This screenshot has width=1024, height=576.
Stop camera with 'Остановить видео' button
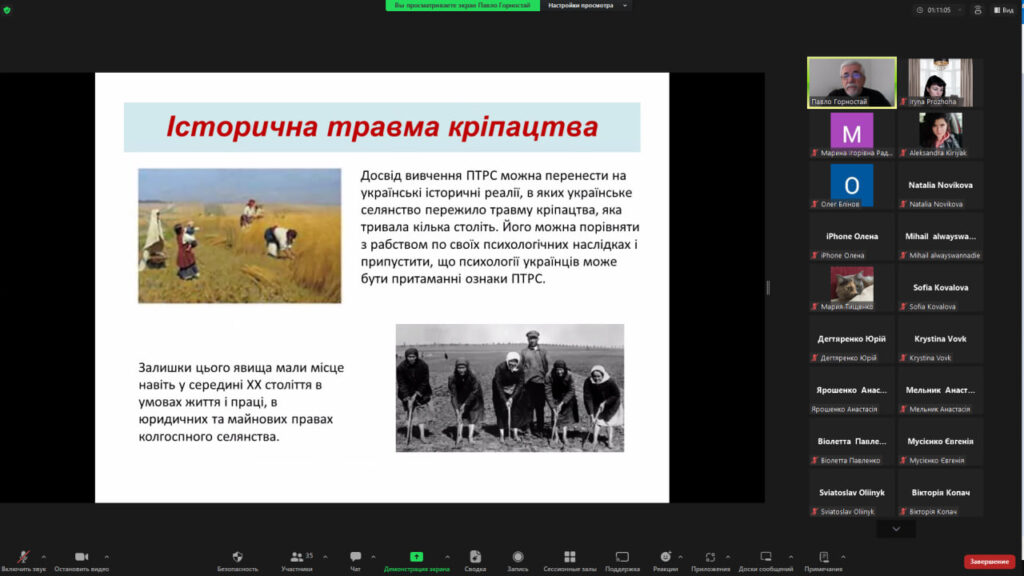pyautogui.click(x=82, y=557)
